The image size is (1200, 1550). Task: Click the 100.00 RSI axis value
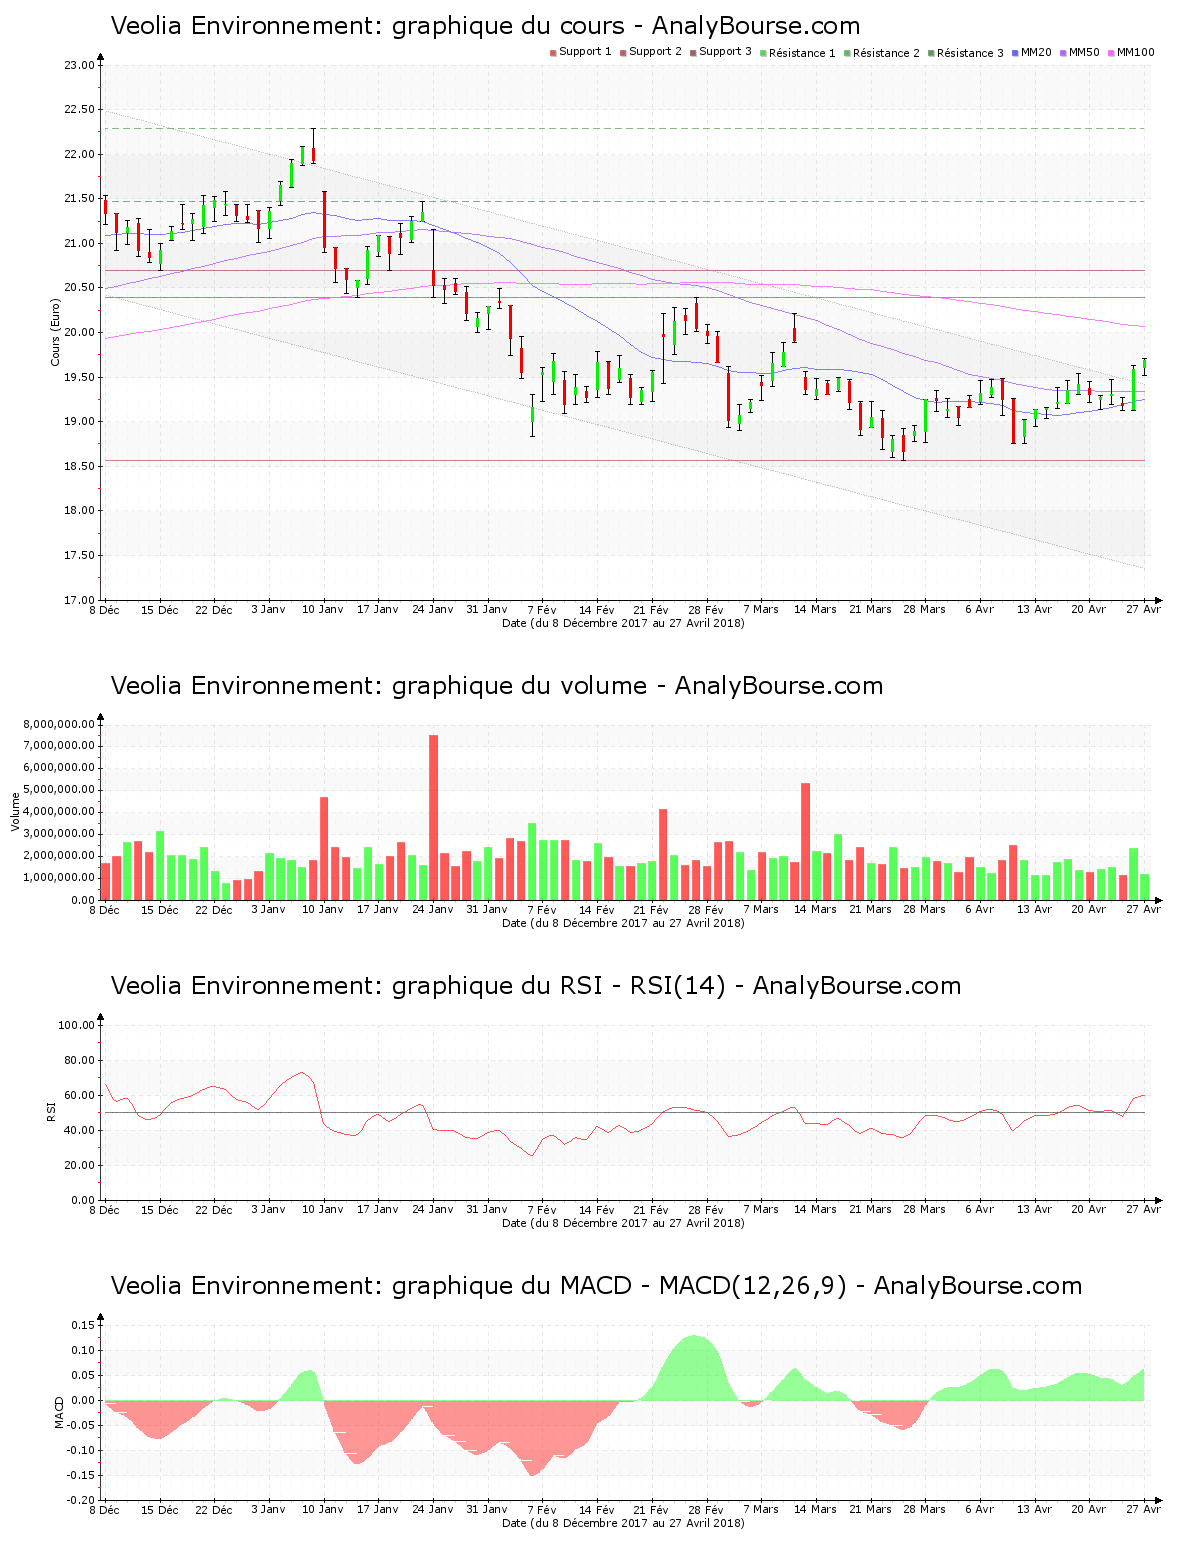click(x=77, y=1025)
